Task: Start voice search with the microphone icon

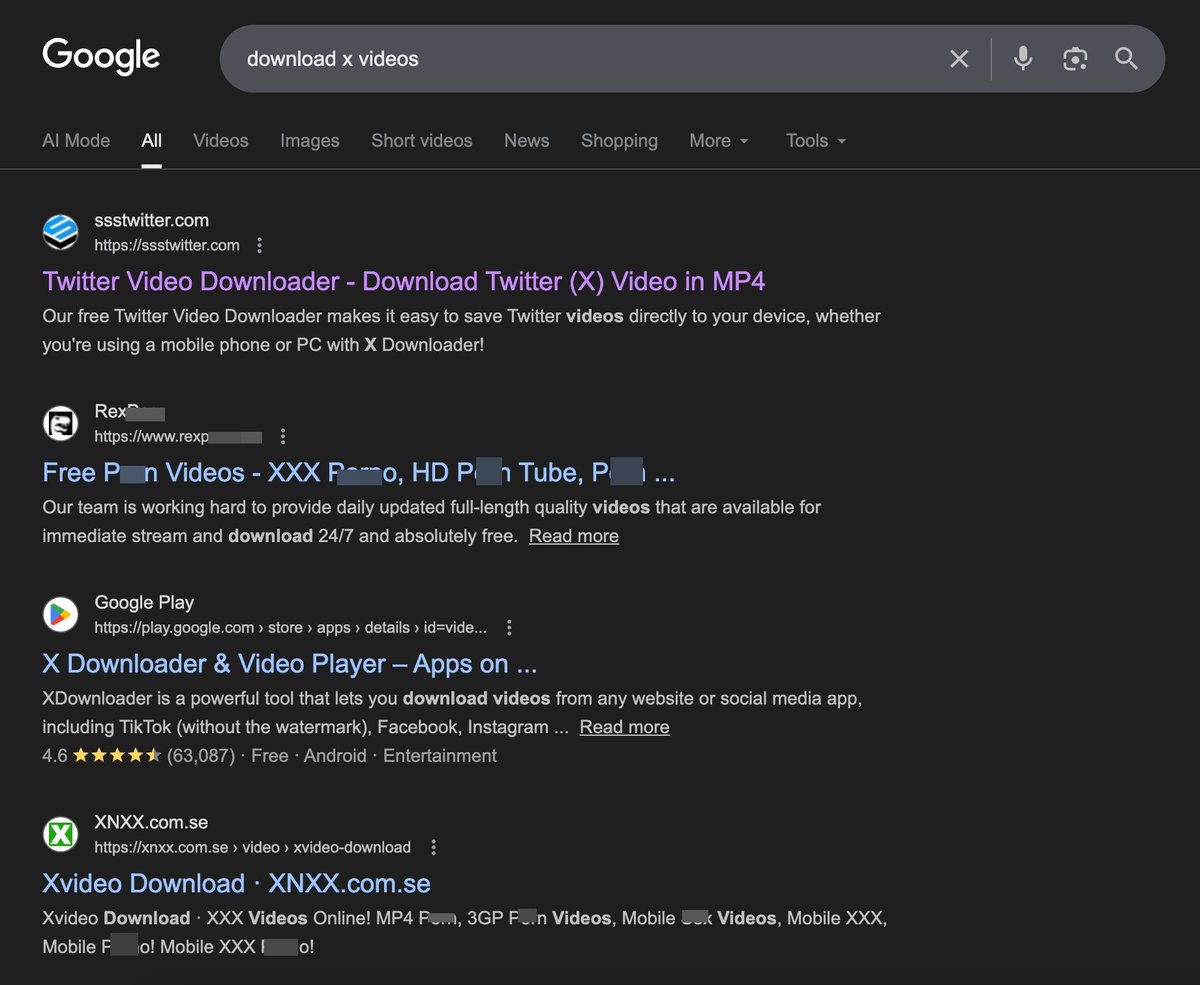Action: click(1022, 59)
